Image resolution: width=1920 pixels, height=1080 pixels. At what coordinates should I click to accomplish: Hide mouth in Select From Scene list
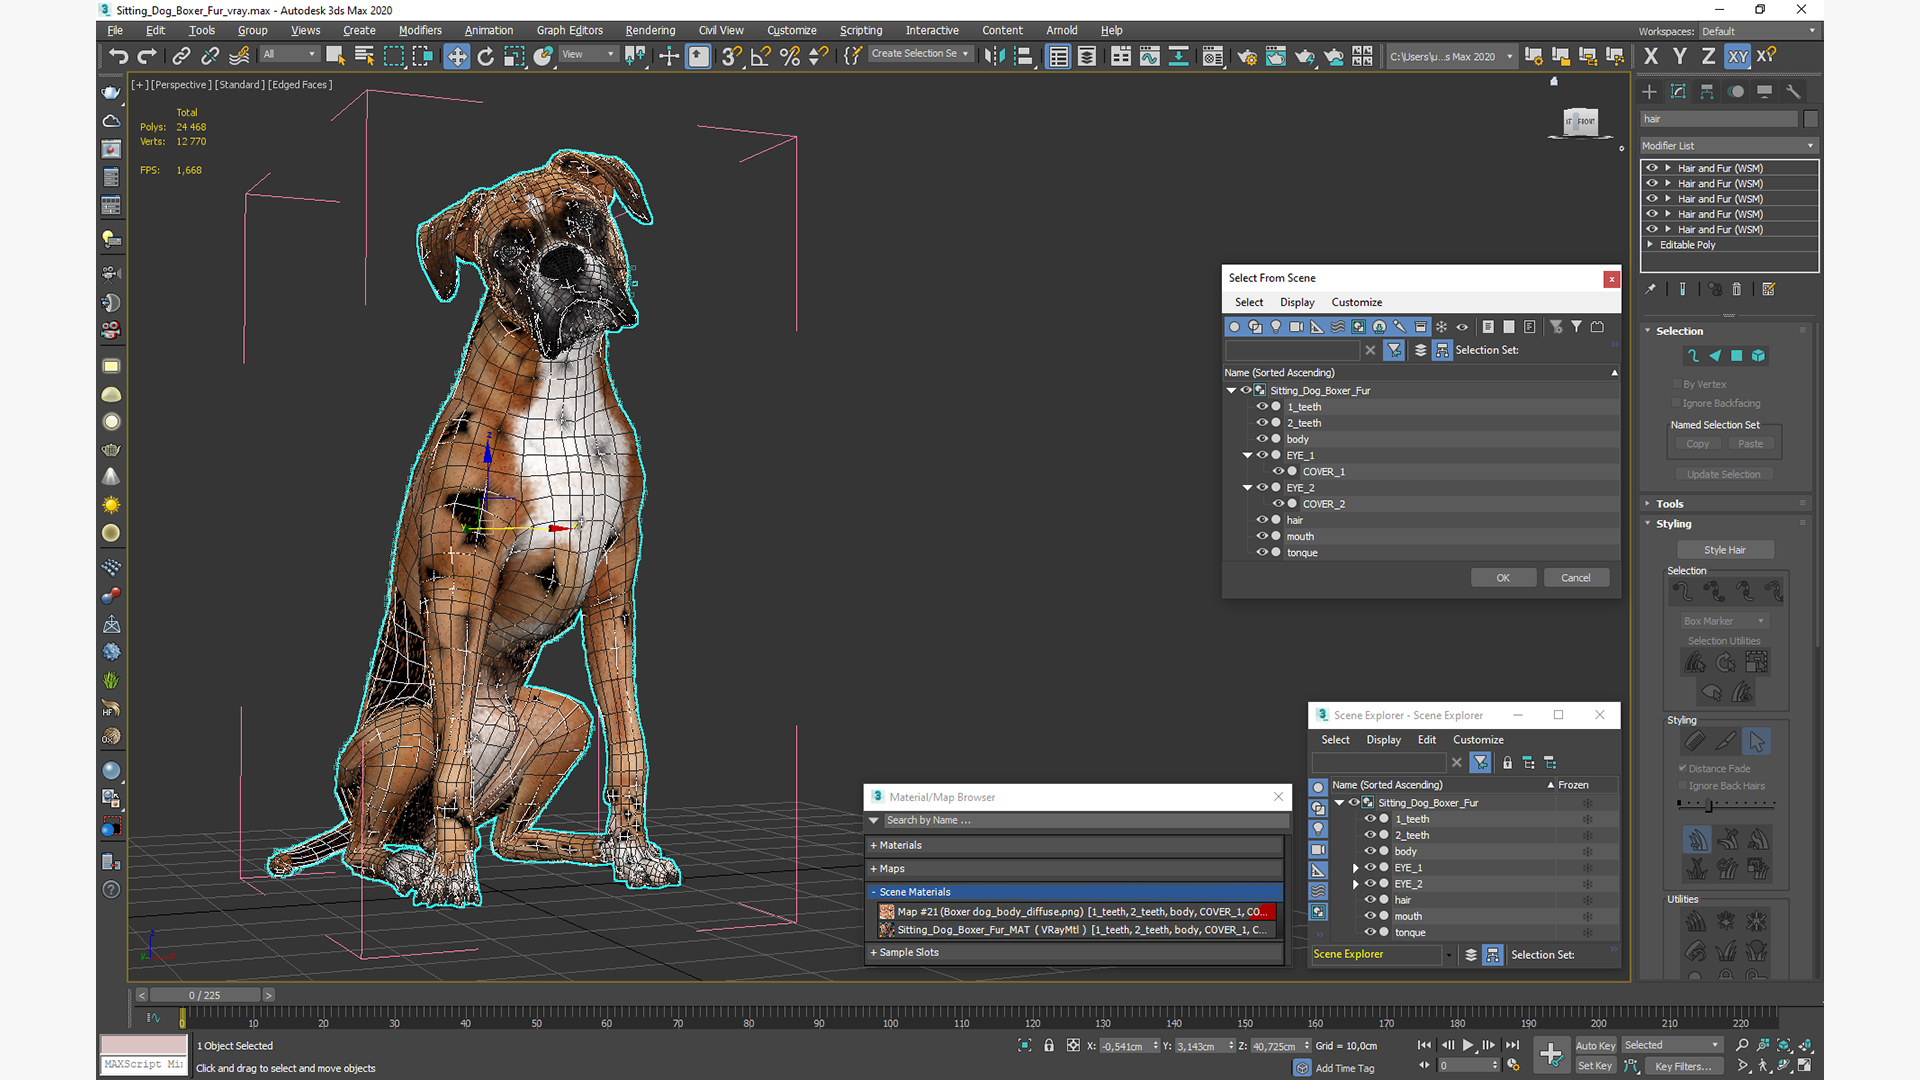click(x=1262, y=536)
